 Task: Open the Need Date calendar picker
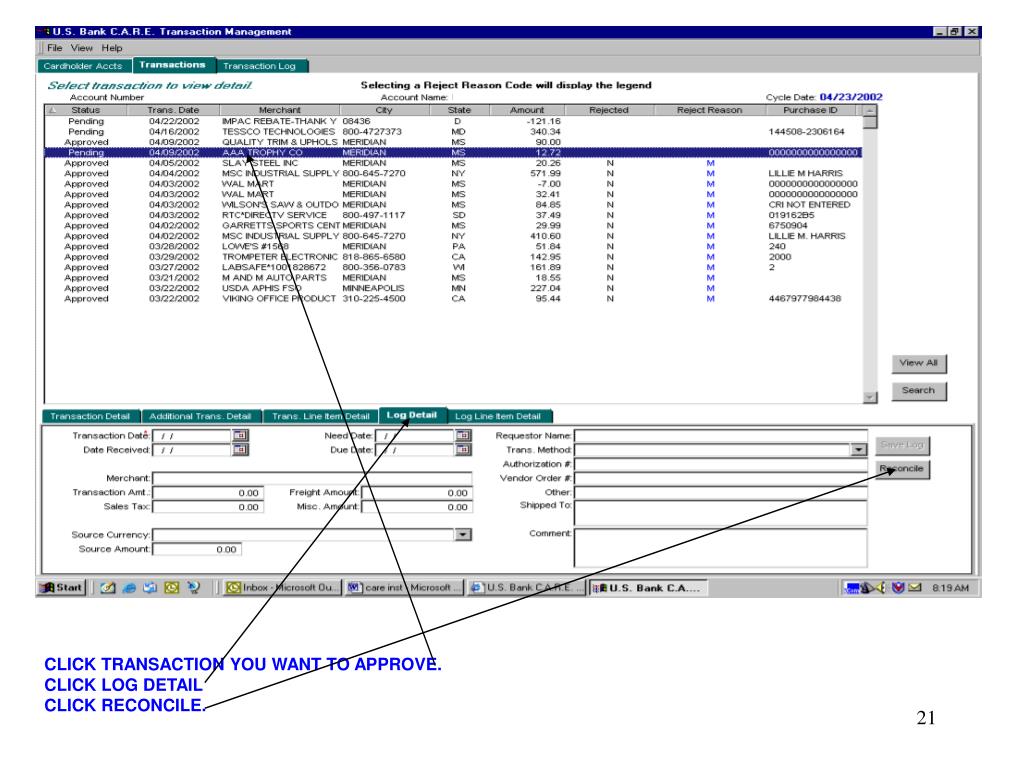click(463, 435)
